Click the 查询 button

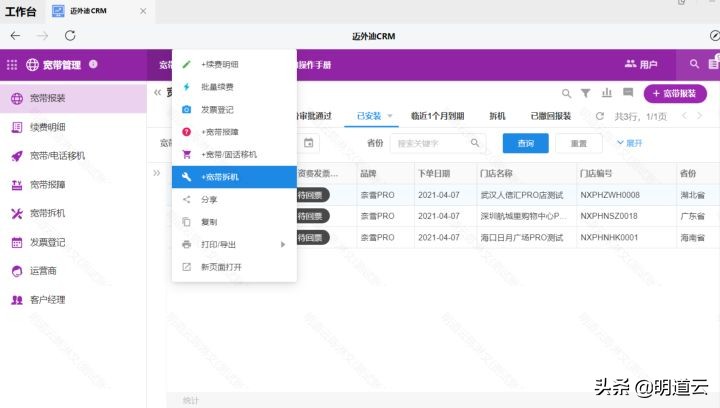pyautogui.click(x=525, y=143)
